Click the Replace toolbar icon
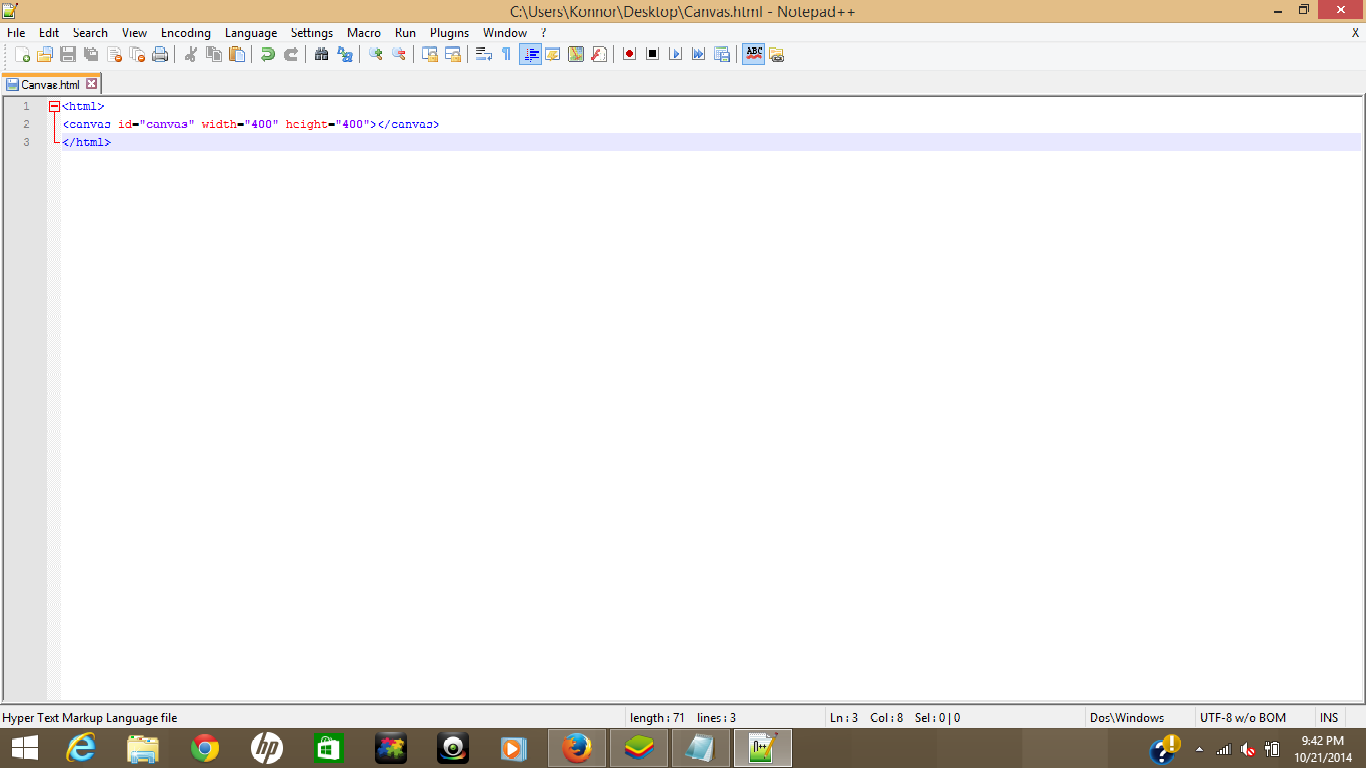 345,54
